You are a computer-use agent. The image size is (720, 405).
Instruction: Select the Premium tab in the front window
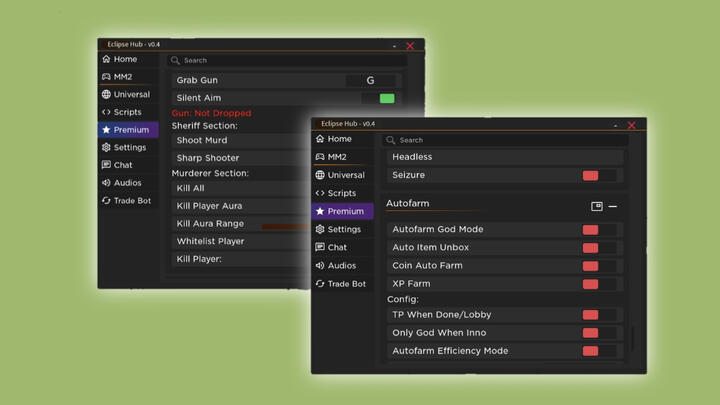(342, 211)
